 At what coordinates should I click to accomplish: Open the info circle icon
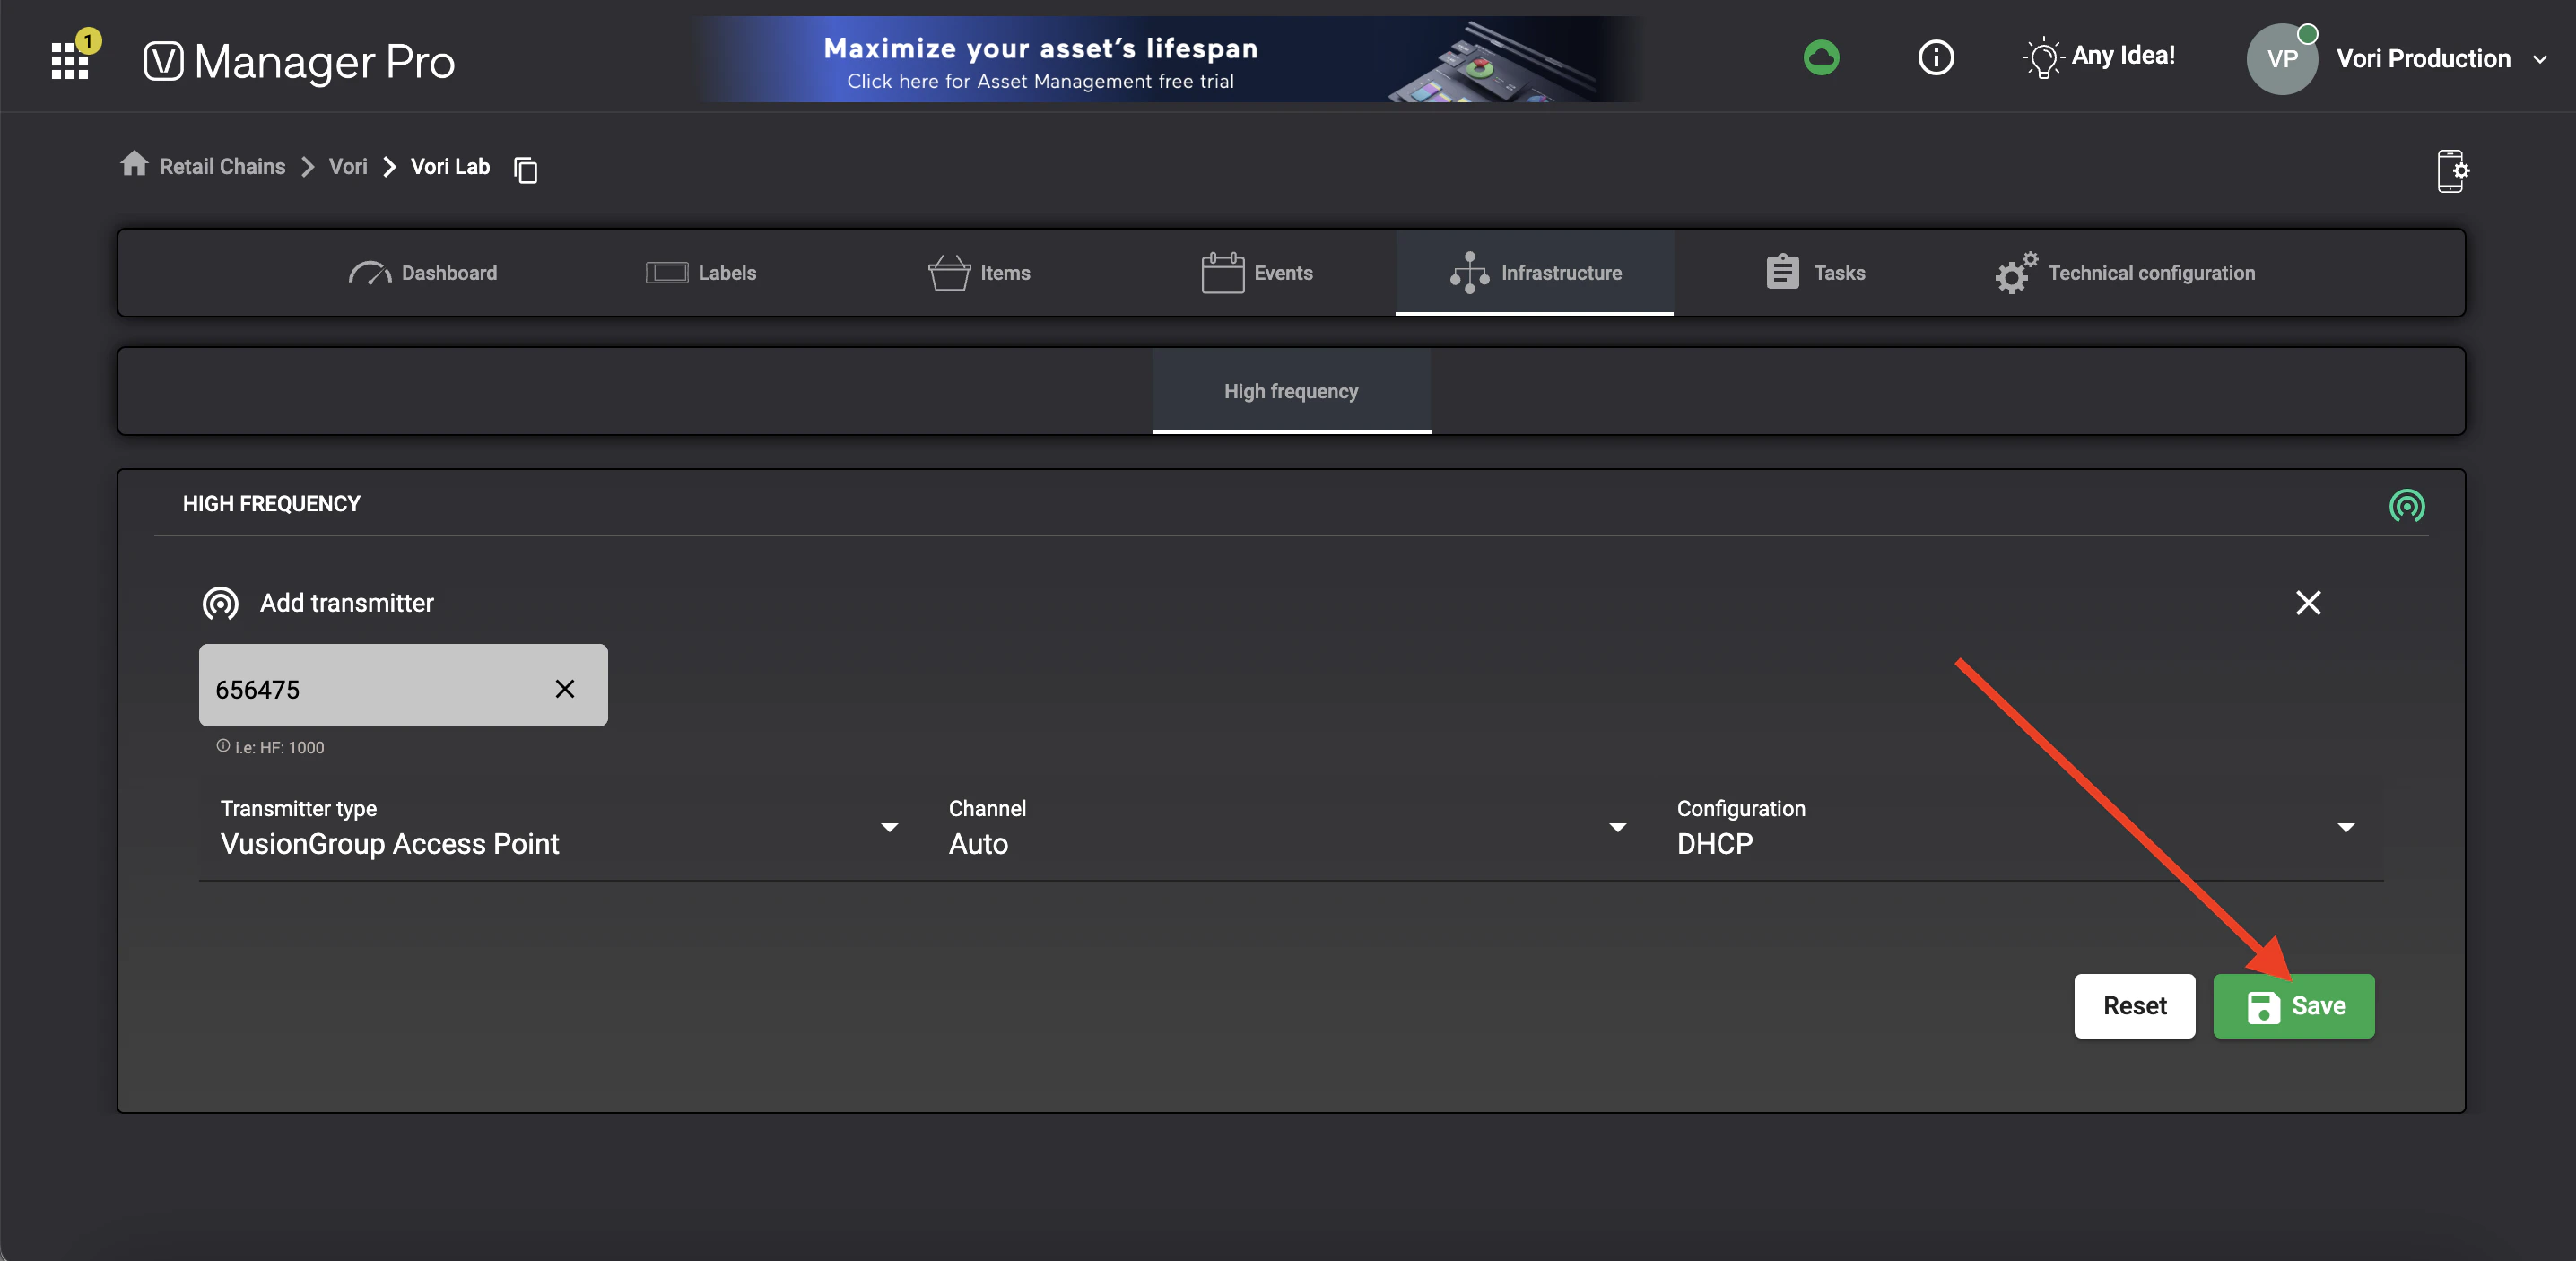(x=1935, y=57)
